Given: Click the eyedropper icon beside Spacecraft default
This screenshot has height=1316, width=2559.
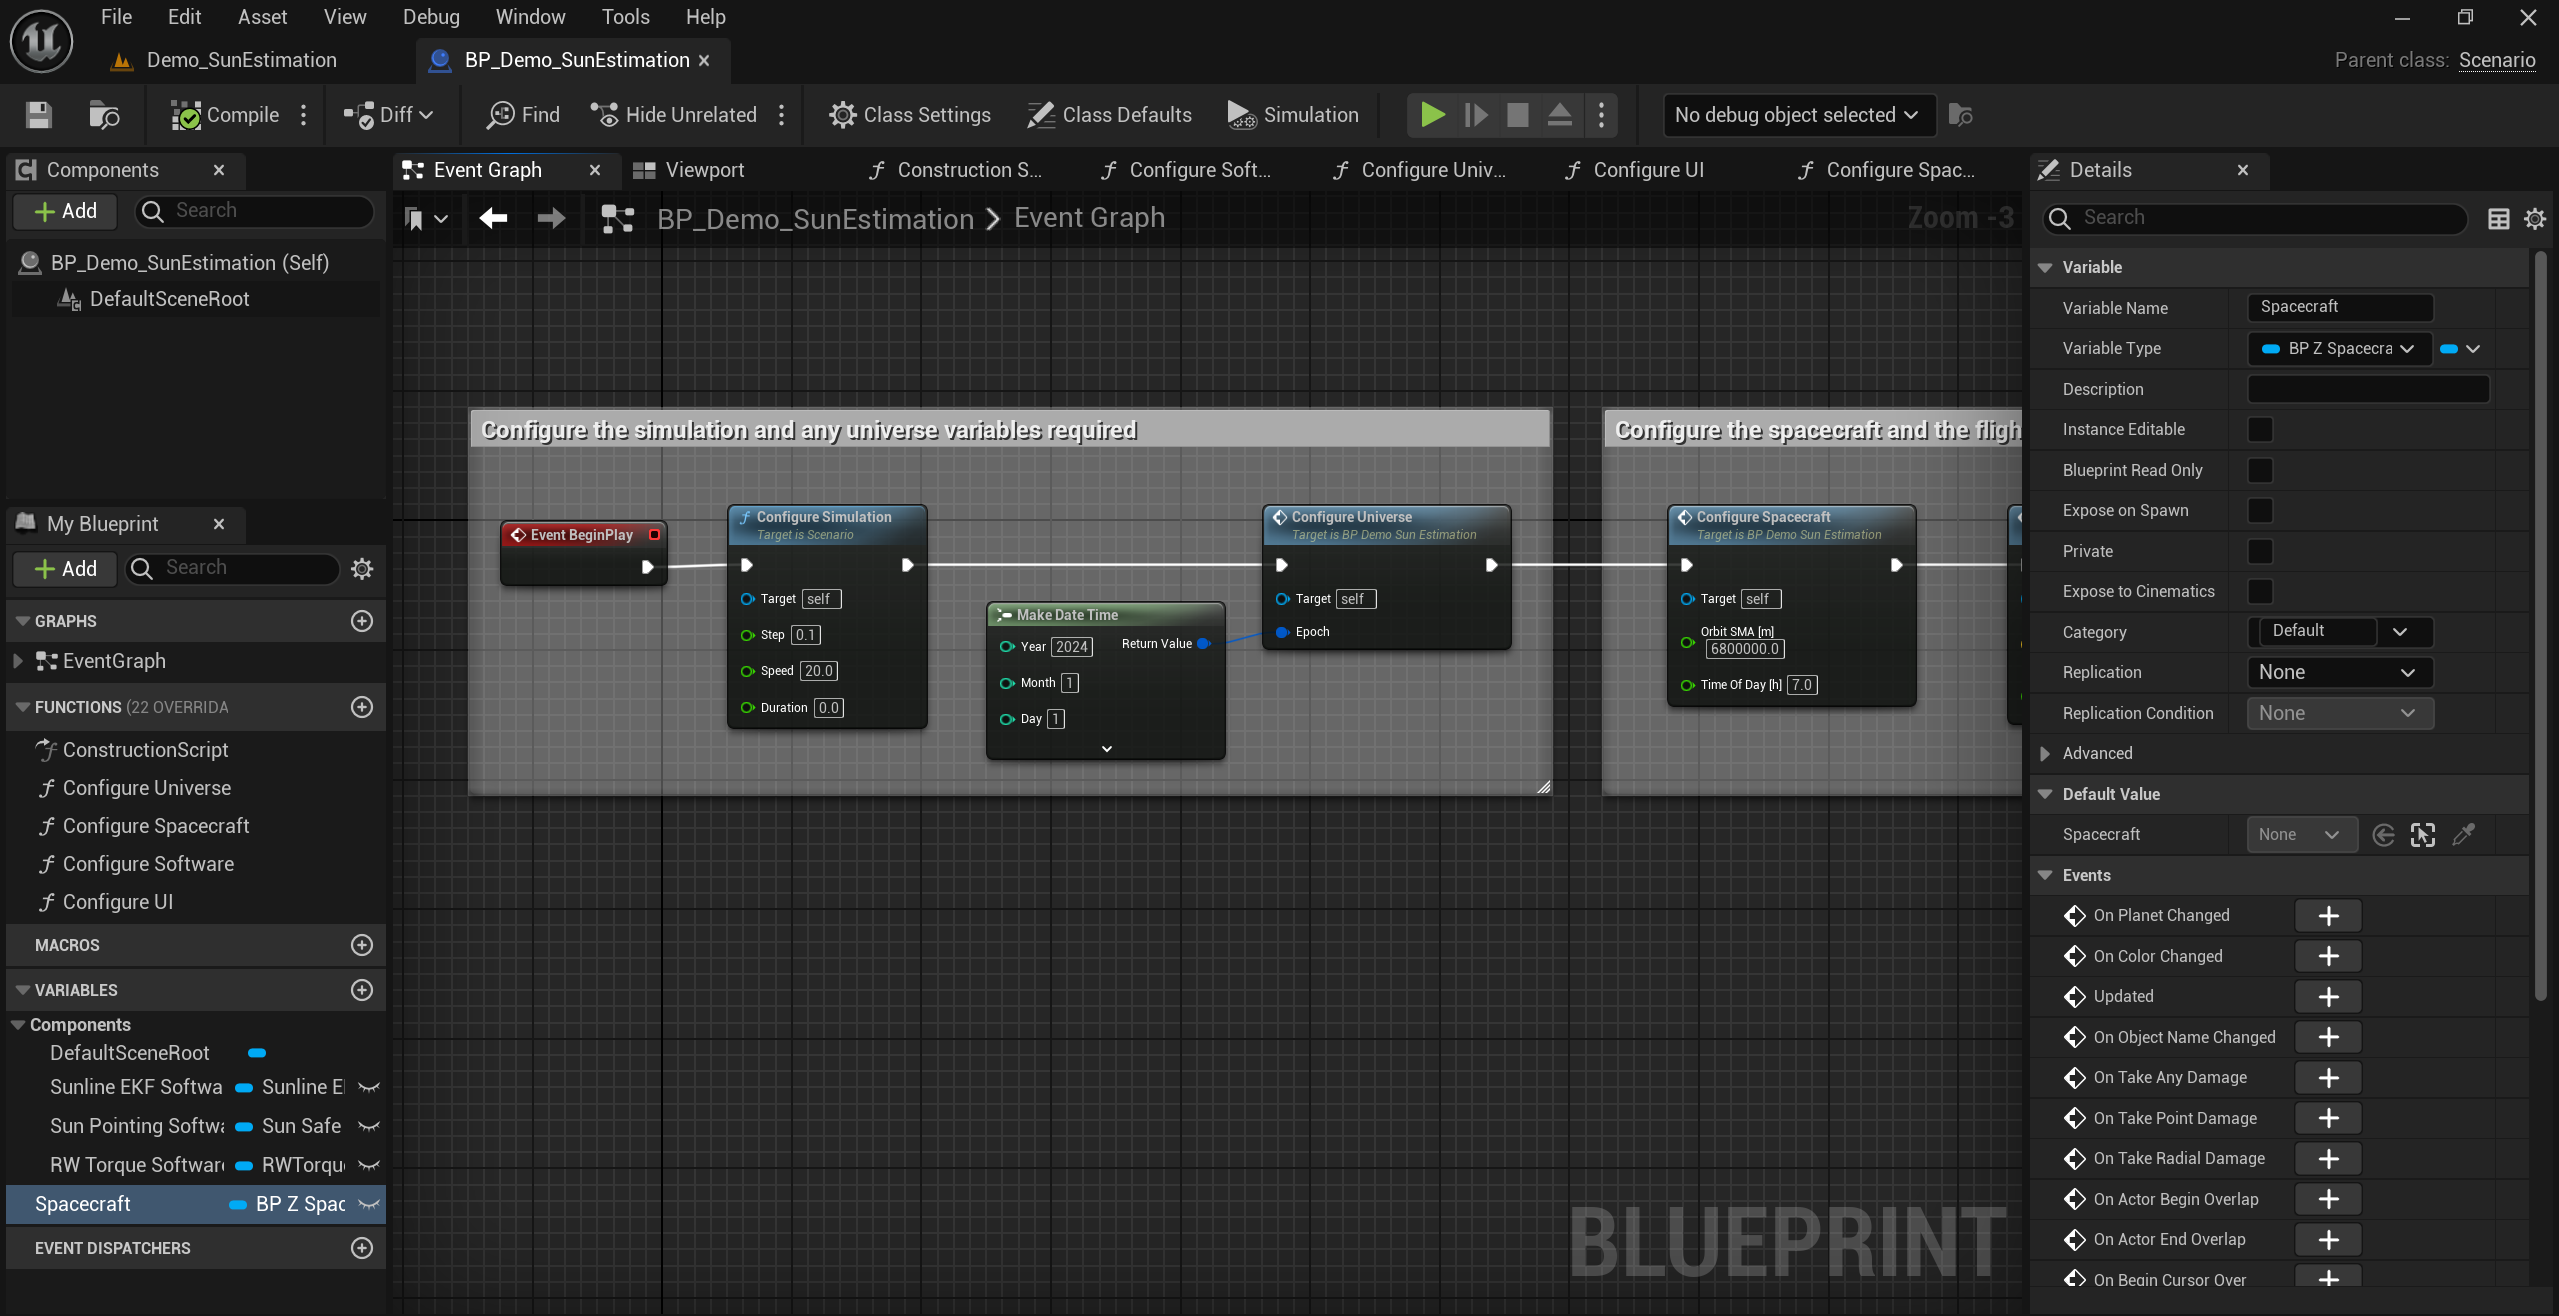Looking at the screenshot, I should pyautogui.click(x=2464, y=834).
